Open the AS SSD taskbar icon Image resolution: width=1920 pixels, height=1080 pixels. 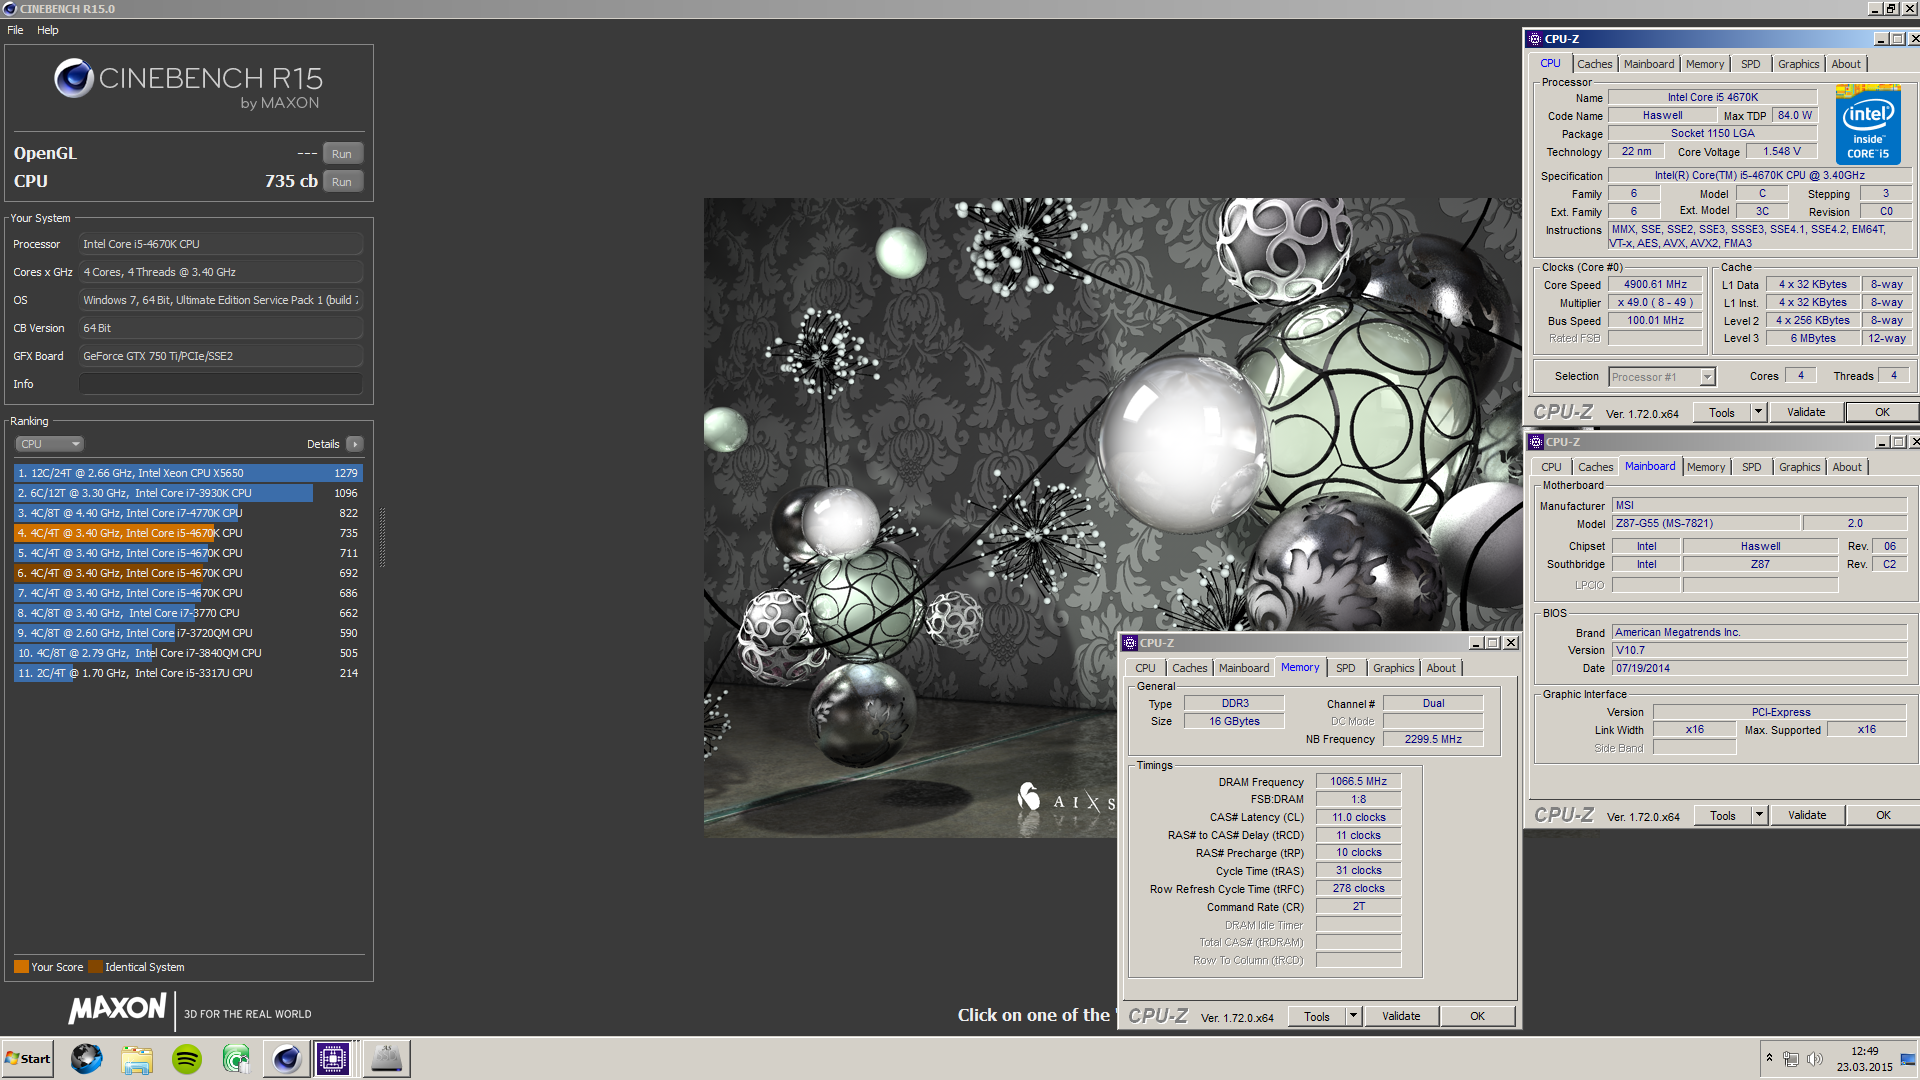pyautogui.click(x=386, y=1059)
